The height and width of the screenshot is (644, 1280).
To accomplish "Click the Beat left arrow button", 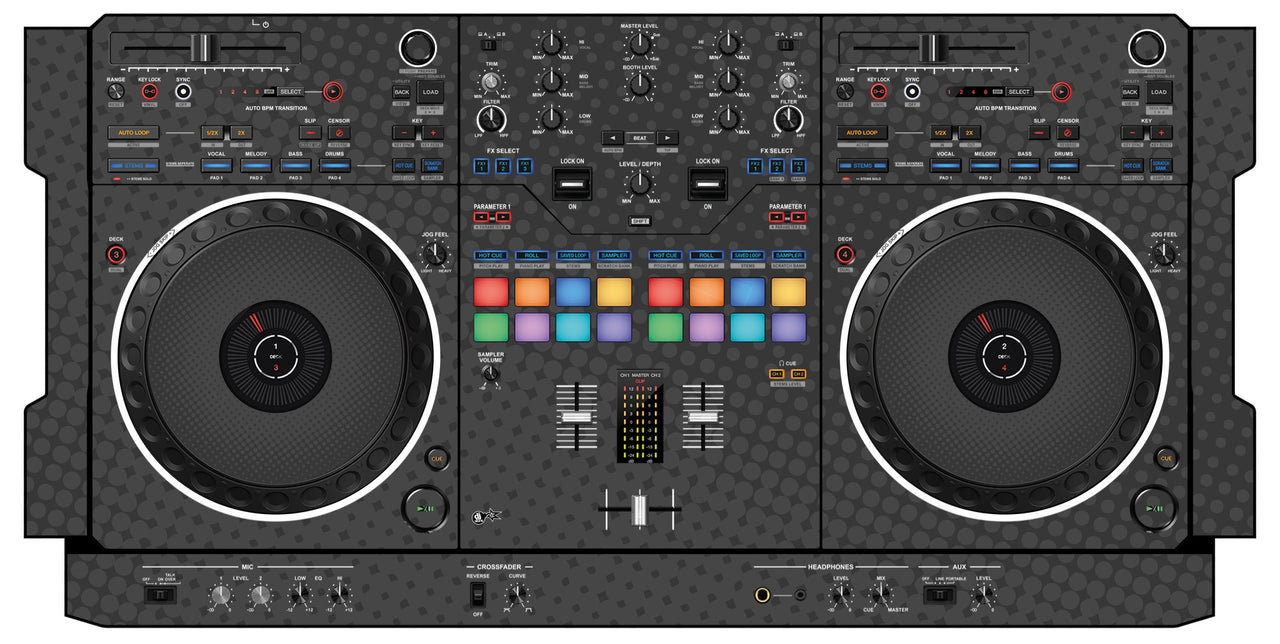I will pos(611,138).
